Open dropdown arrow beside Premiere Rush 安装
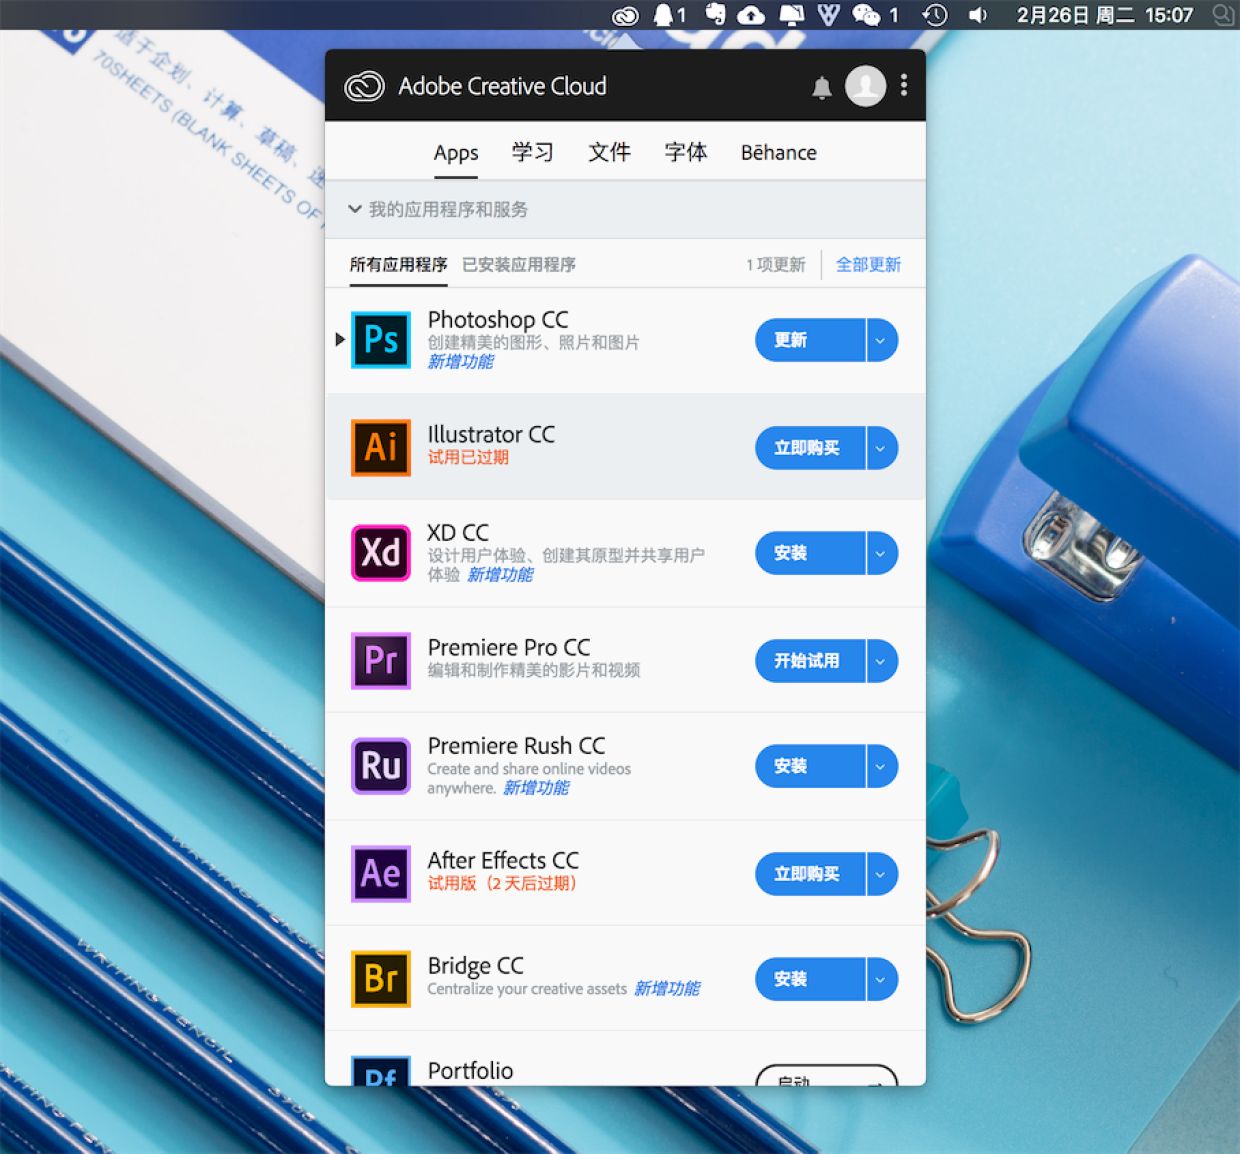This screenshot has height=1154, width=1240. (881, 767)
